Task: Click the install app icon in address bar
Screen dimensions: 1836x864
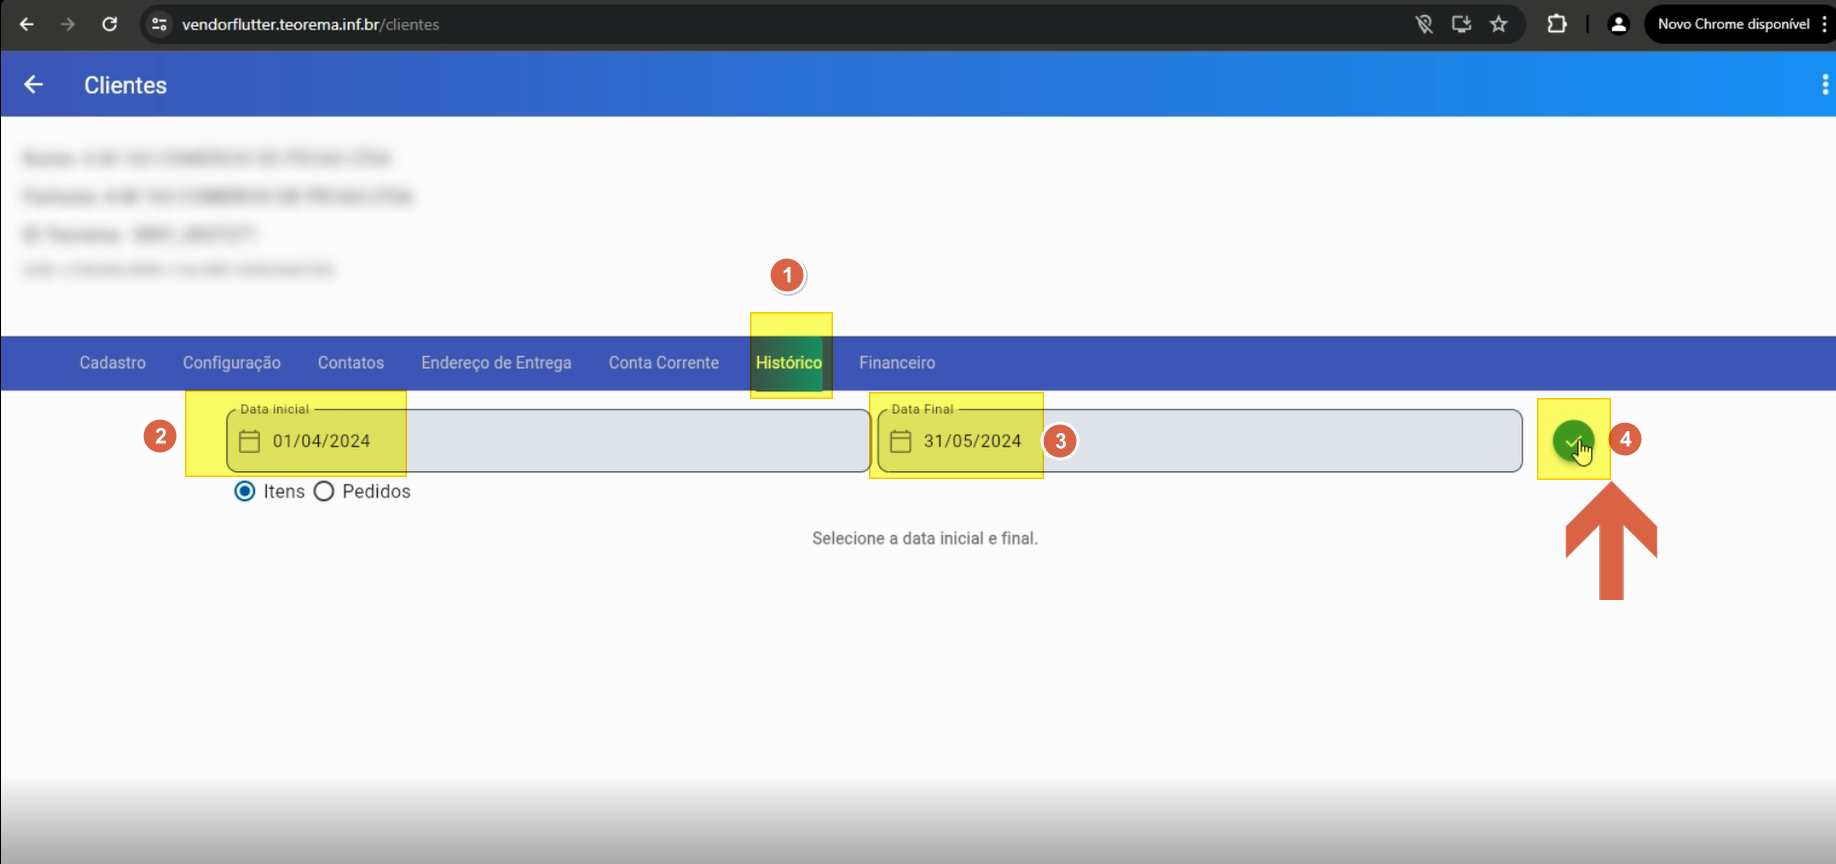Action: [x=1461, y=24]
